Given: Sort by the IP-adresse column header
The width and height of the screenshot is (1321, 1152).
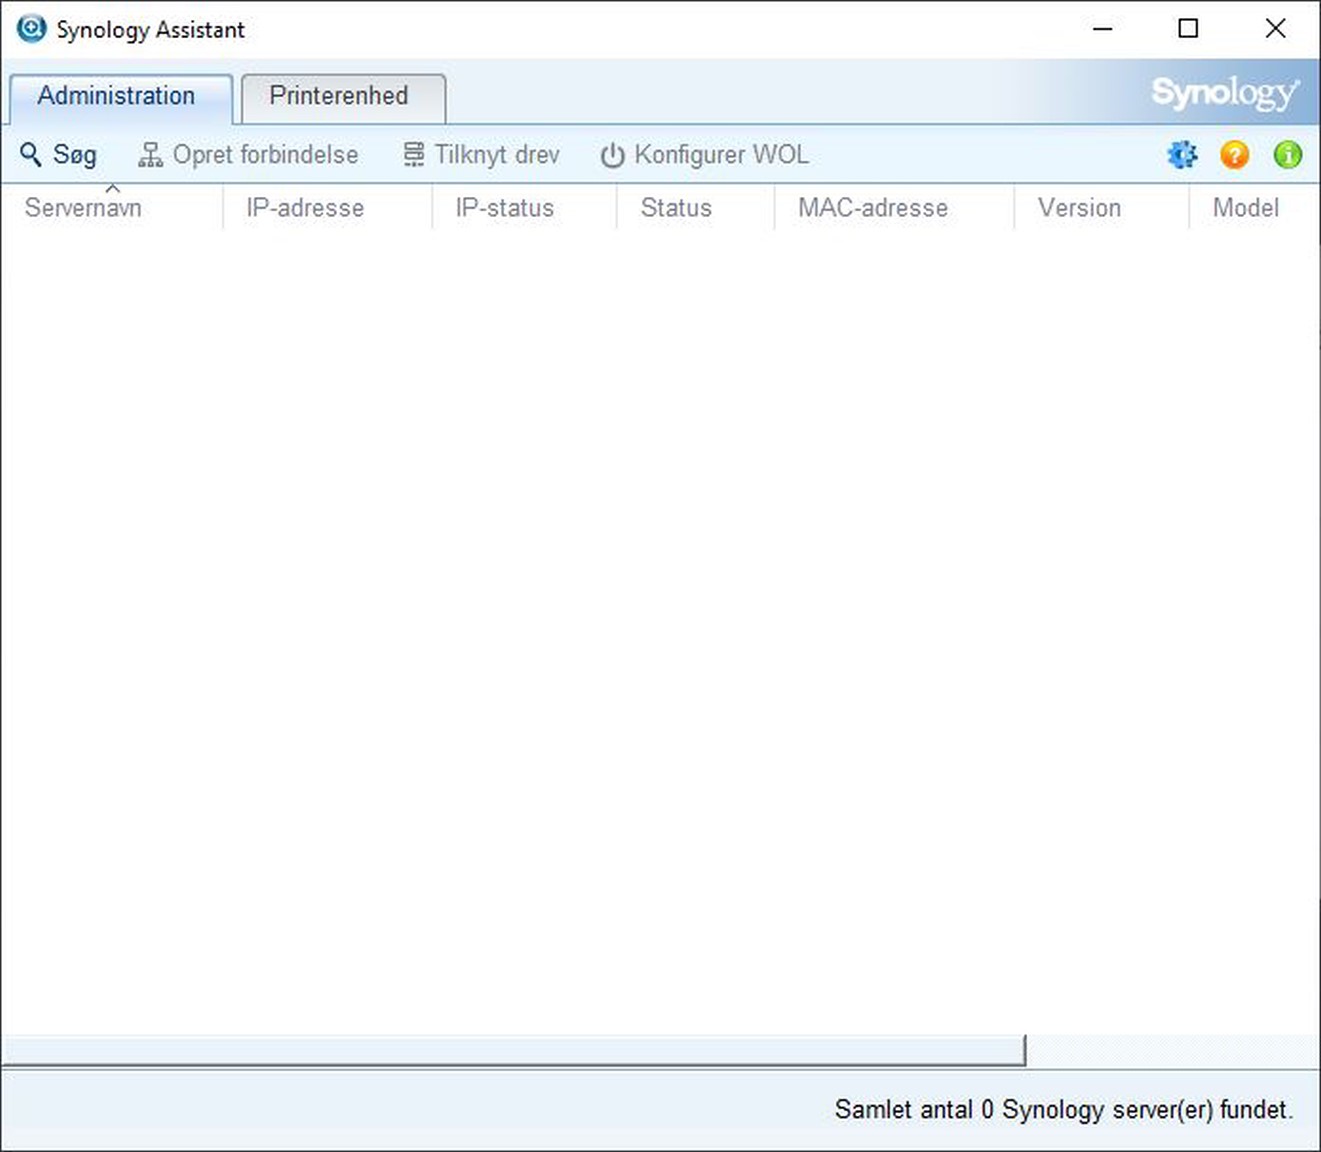Looking at the screenshot, I should click(328, 207).
